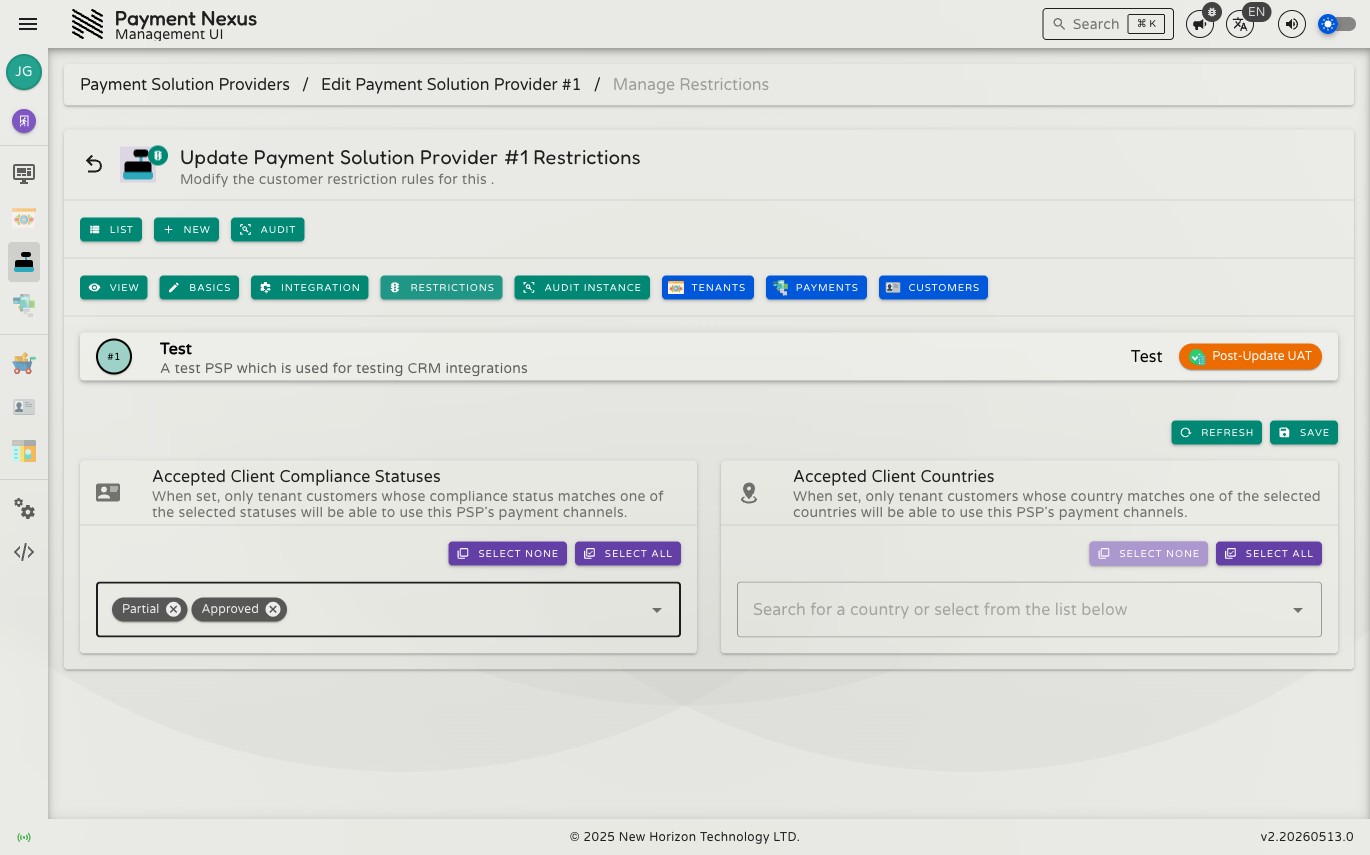Open the tenants sidebar icon
The image size is (1370, 855).
(x=24, y=218)
